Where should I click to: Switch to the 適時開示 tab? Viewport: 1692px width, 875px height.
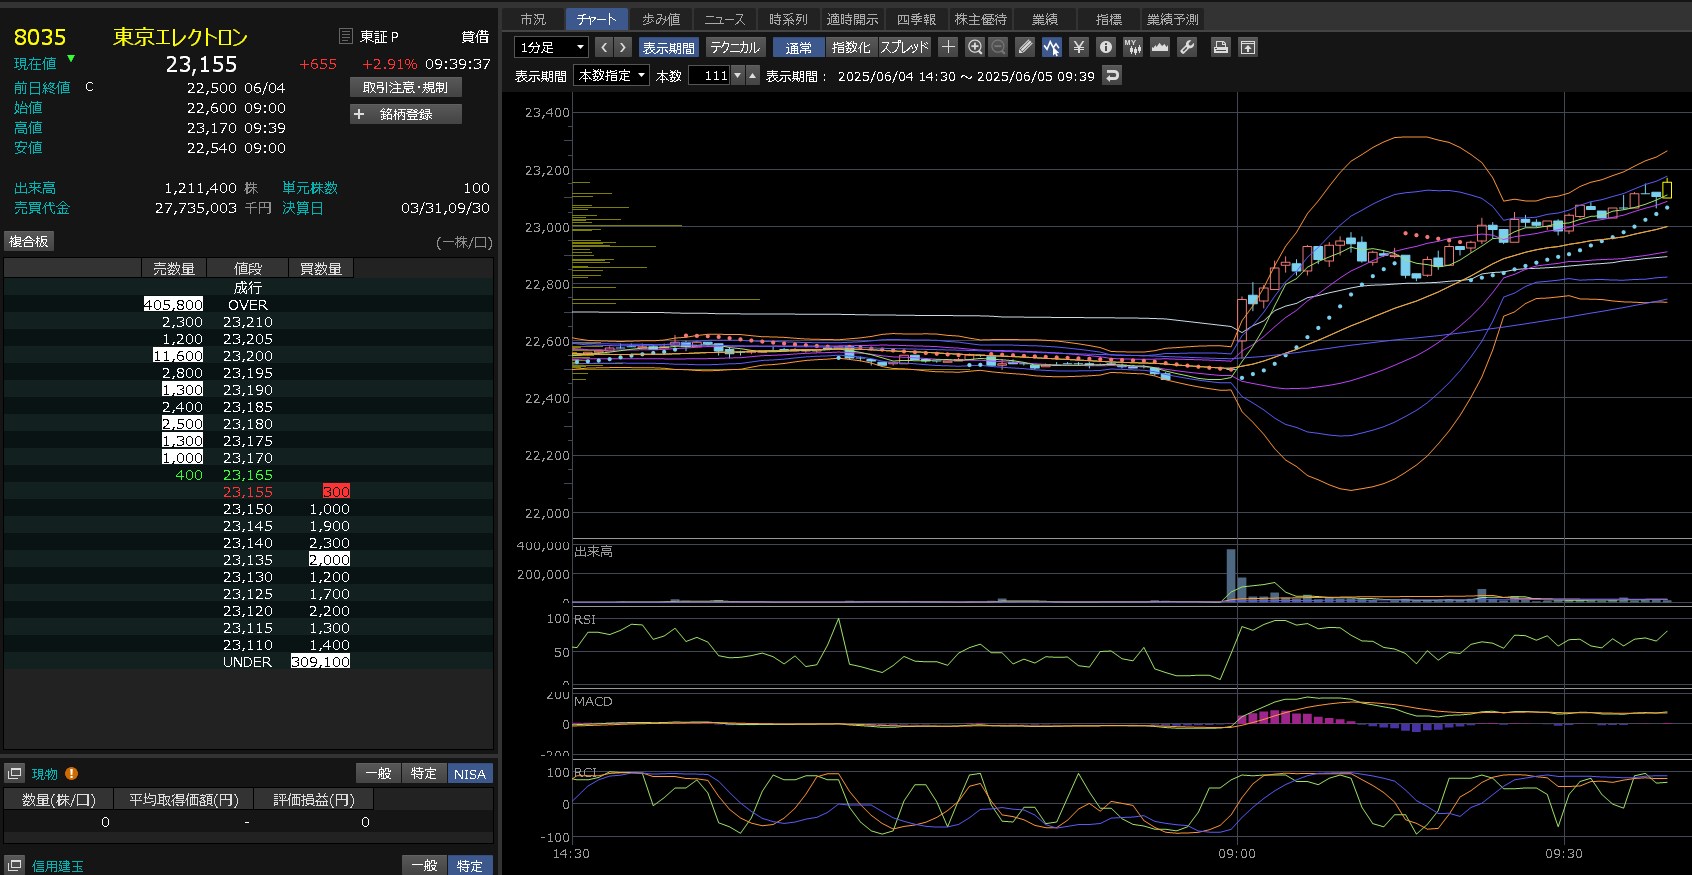click(852, 19)
